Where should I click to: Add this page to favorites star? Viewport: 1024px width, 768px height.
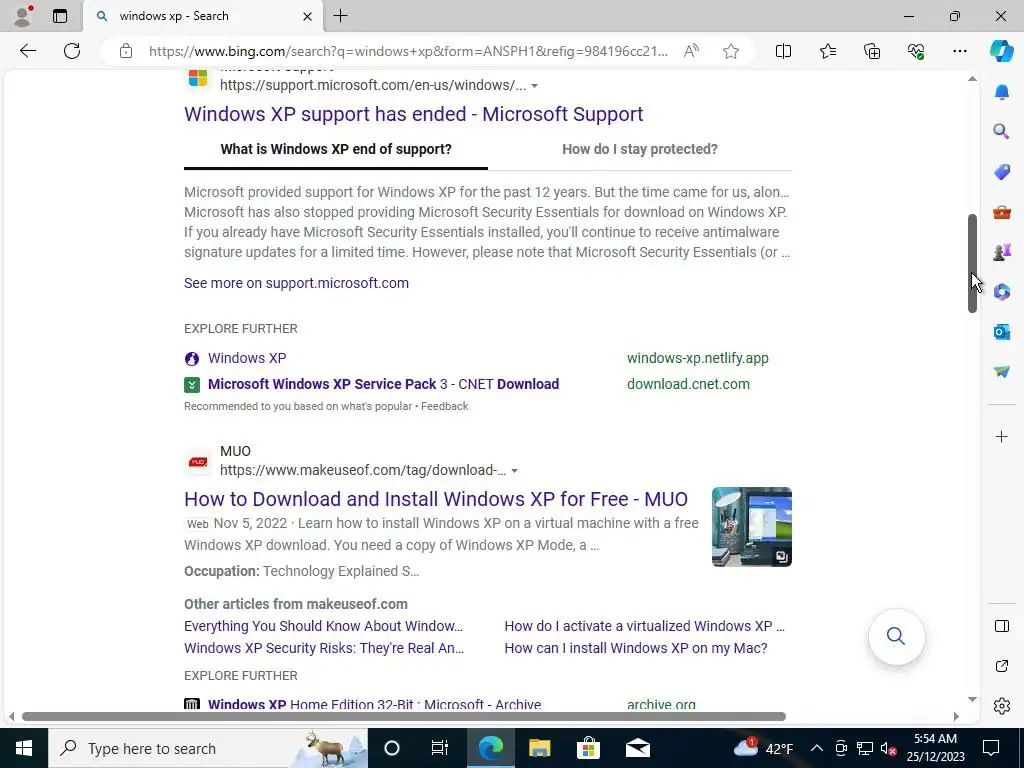point(731,51)
